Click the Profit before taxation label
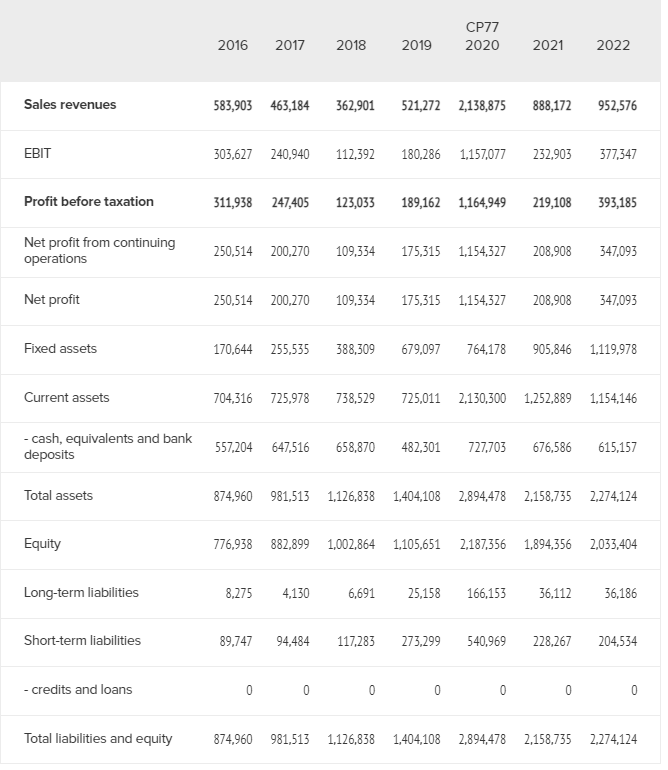This screenshot has height=770, width=668. 89,201
